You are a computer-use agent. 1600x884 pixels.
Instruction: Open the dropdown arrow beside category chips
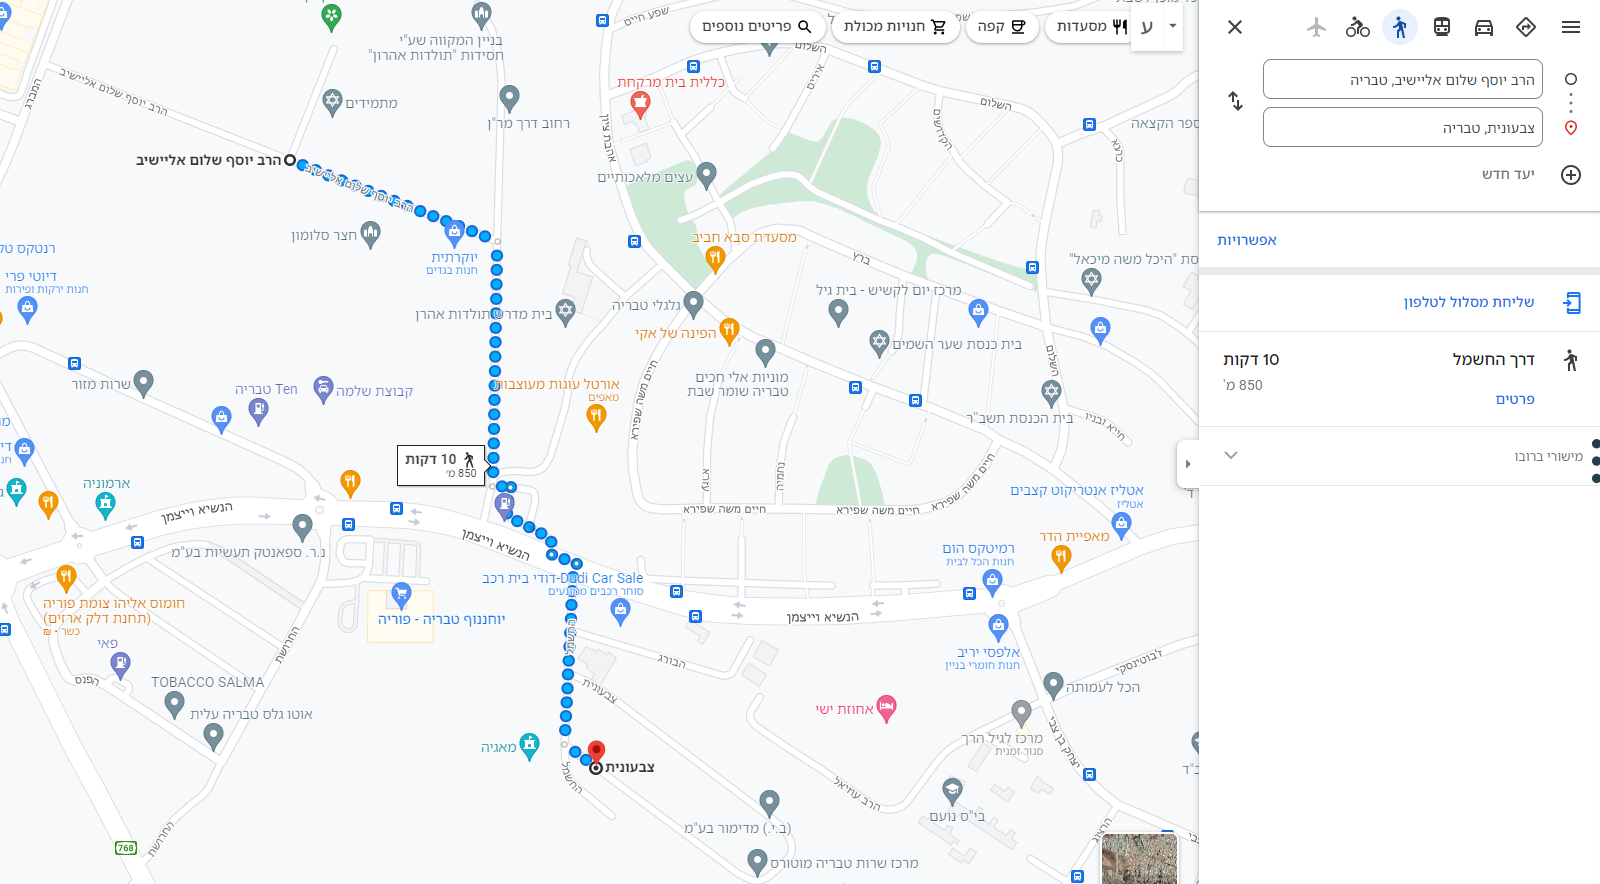point(1172,26)
